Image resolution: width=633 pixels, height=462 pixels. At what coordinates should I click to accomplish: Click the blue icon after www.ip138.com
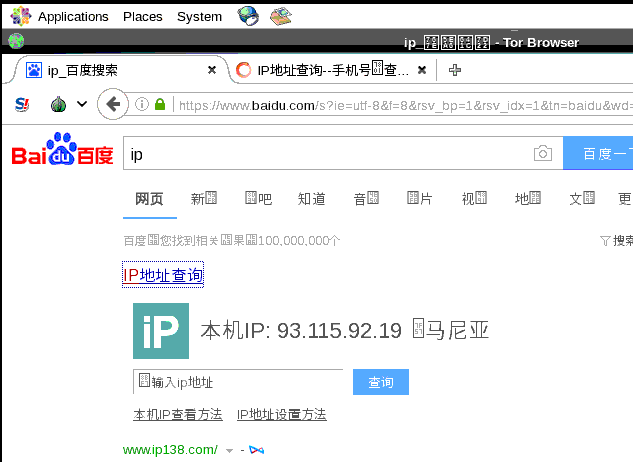pyautogui.click(x=257, y=450)
